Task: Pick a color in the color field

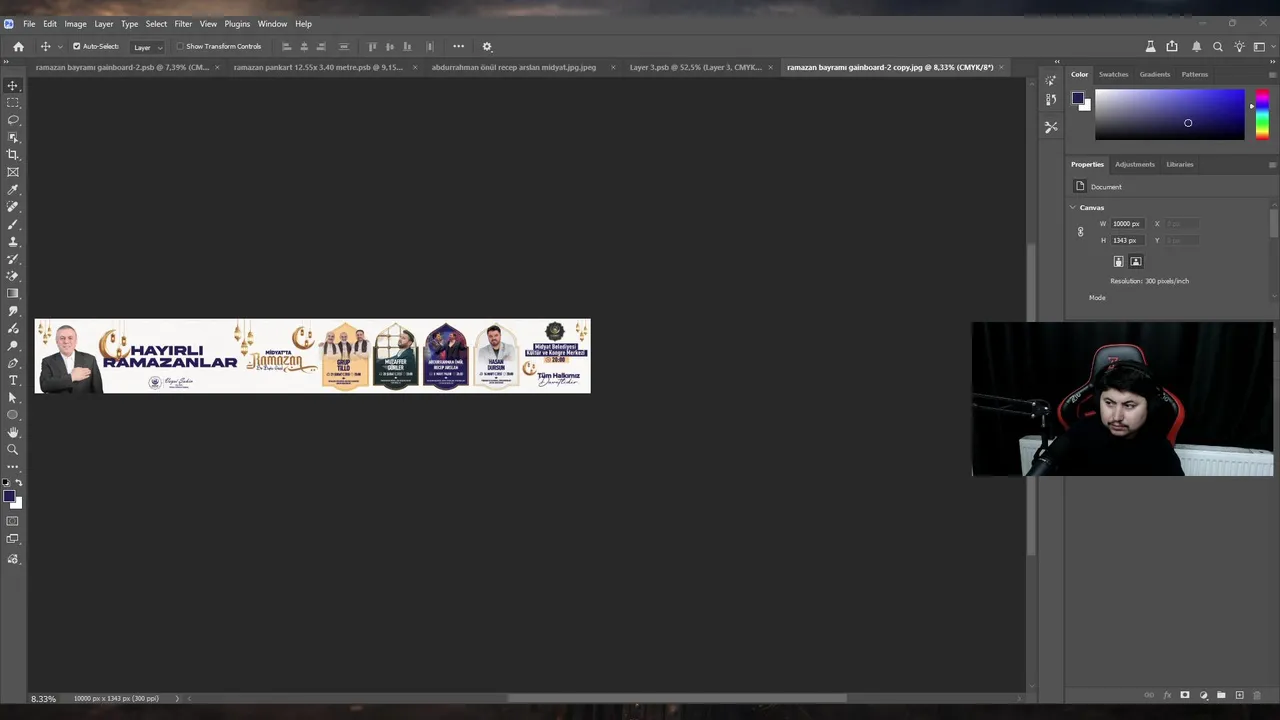Action: [x=1170, y=114]
